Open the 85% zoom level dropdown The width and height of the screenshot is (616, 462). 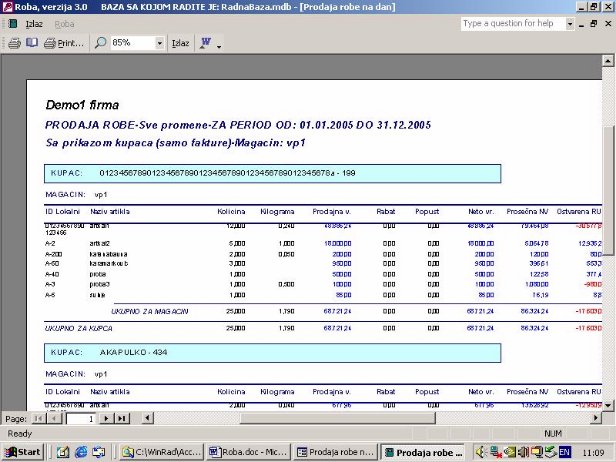(x=159, y=43)
